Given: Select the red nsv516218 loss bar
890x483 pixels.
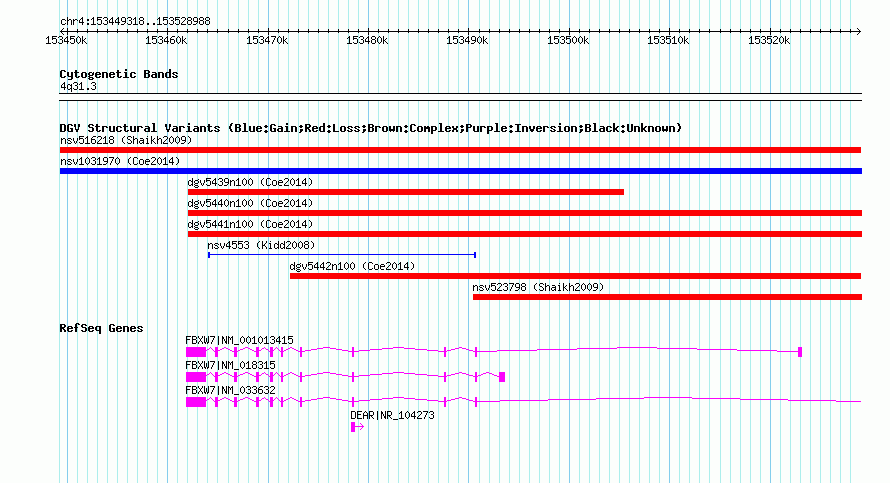Looking at the screenshot, I should click(460, 150).
